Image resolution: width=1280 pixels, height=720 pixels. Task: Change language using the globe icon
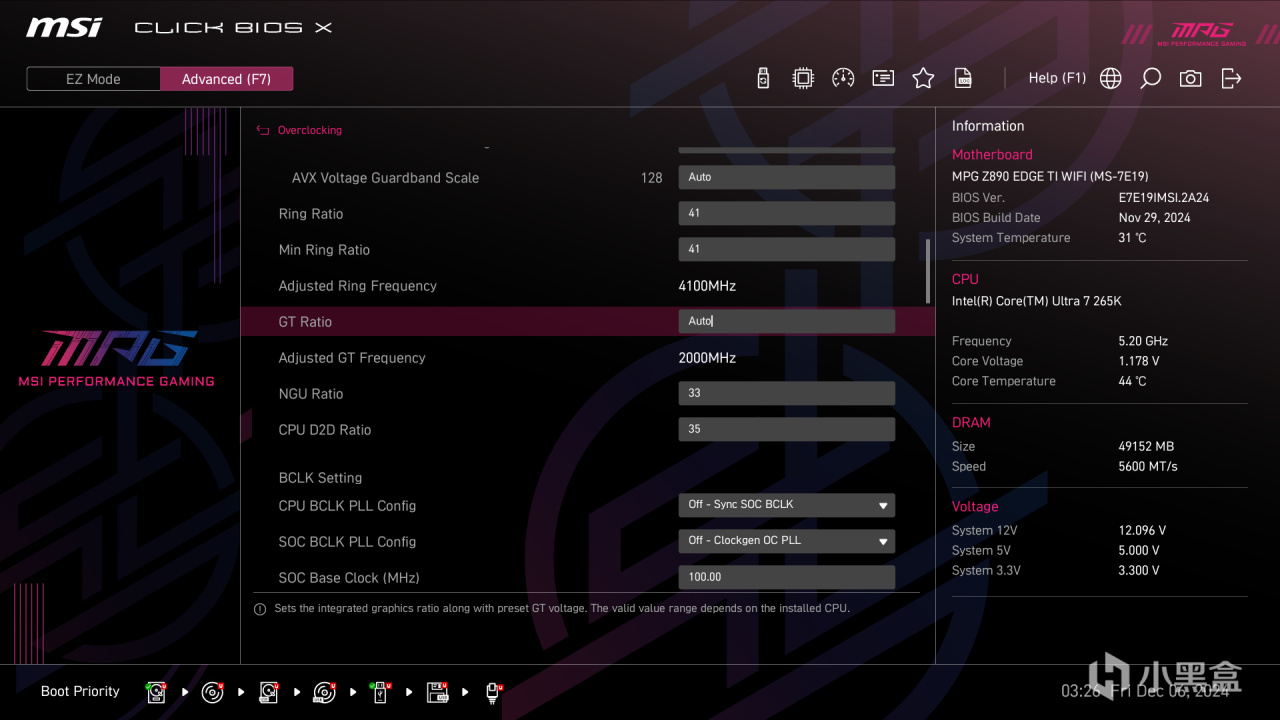click(1111, 78)
